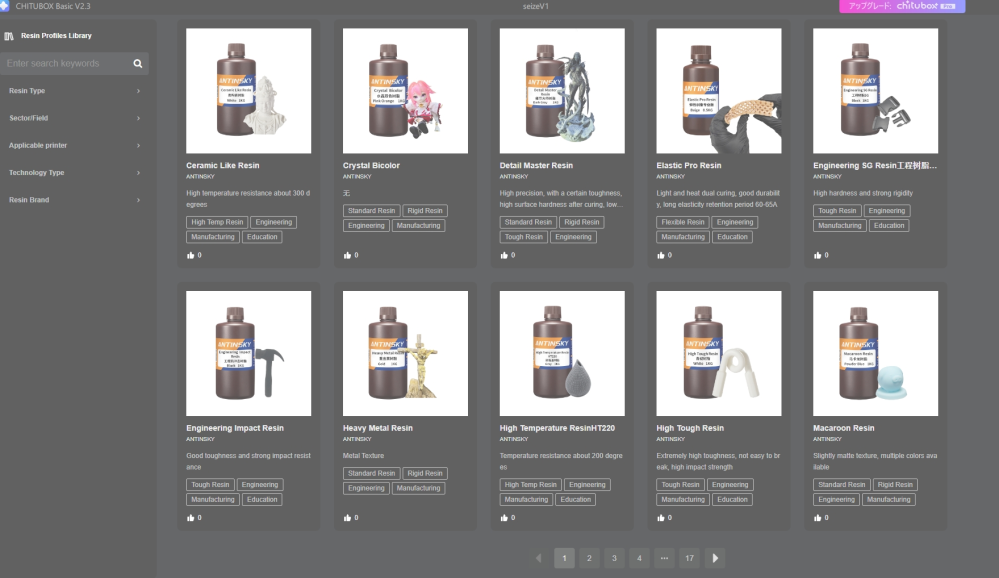Click Engineering tag on High Tough Resin
The image size is (999, 578).
[730, 485]
